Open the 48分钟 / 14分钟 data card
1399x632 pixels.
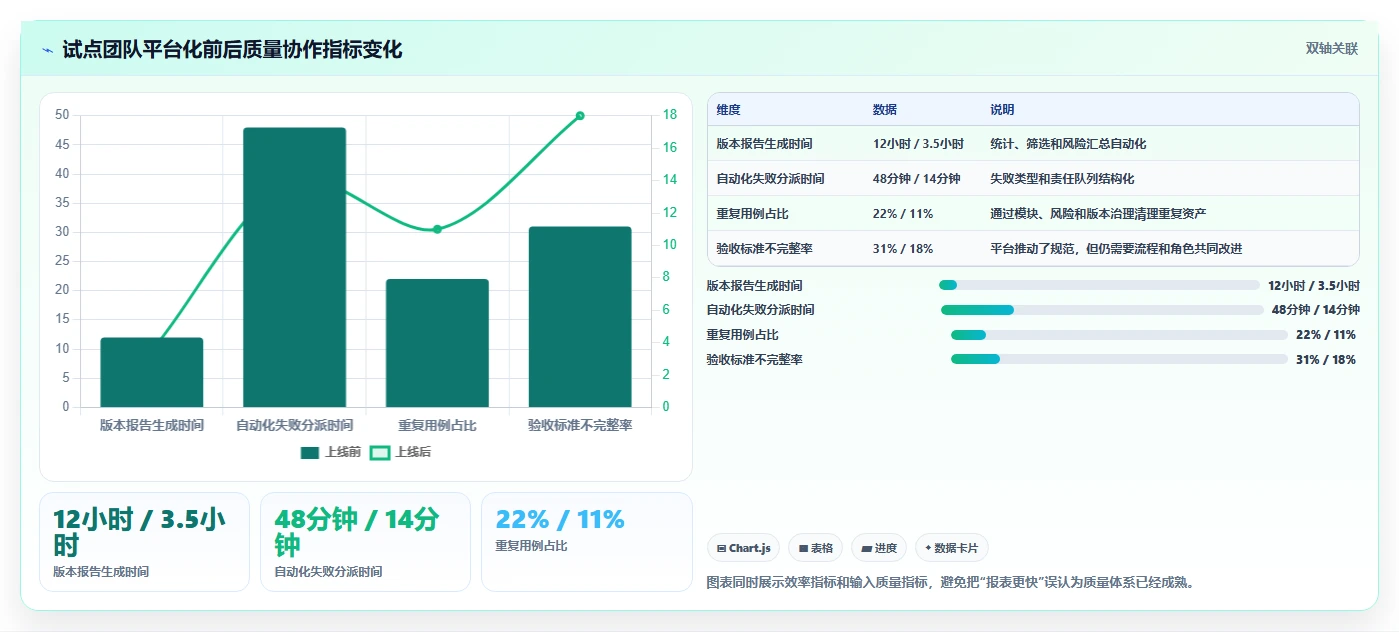tap(365, 542)
